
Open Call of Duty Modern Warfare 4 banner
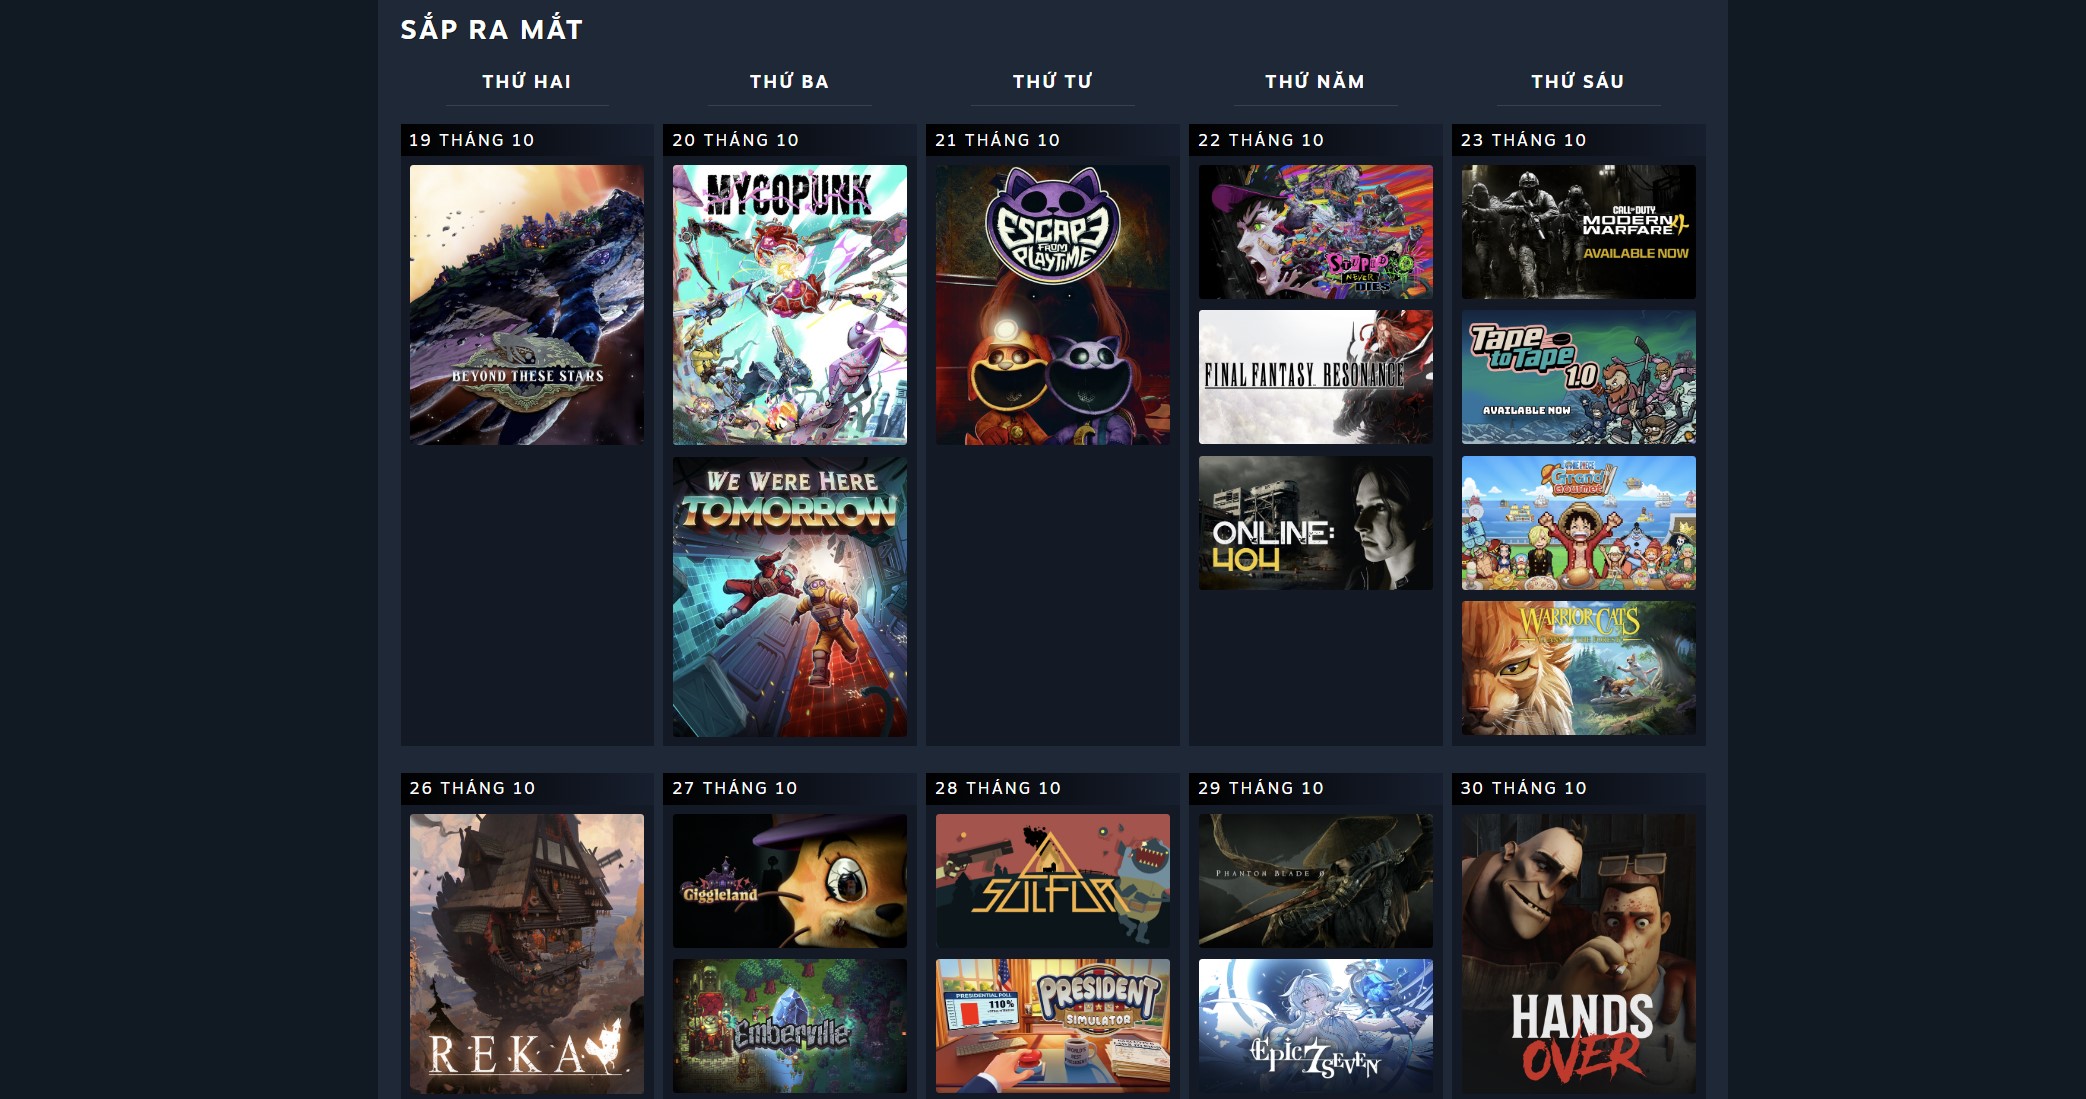pos(1579,232)
